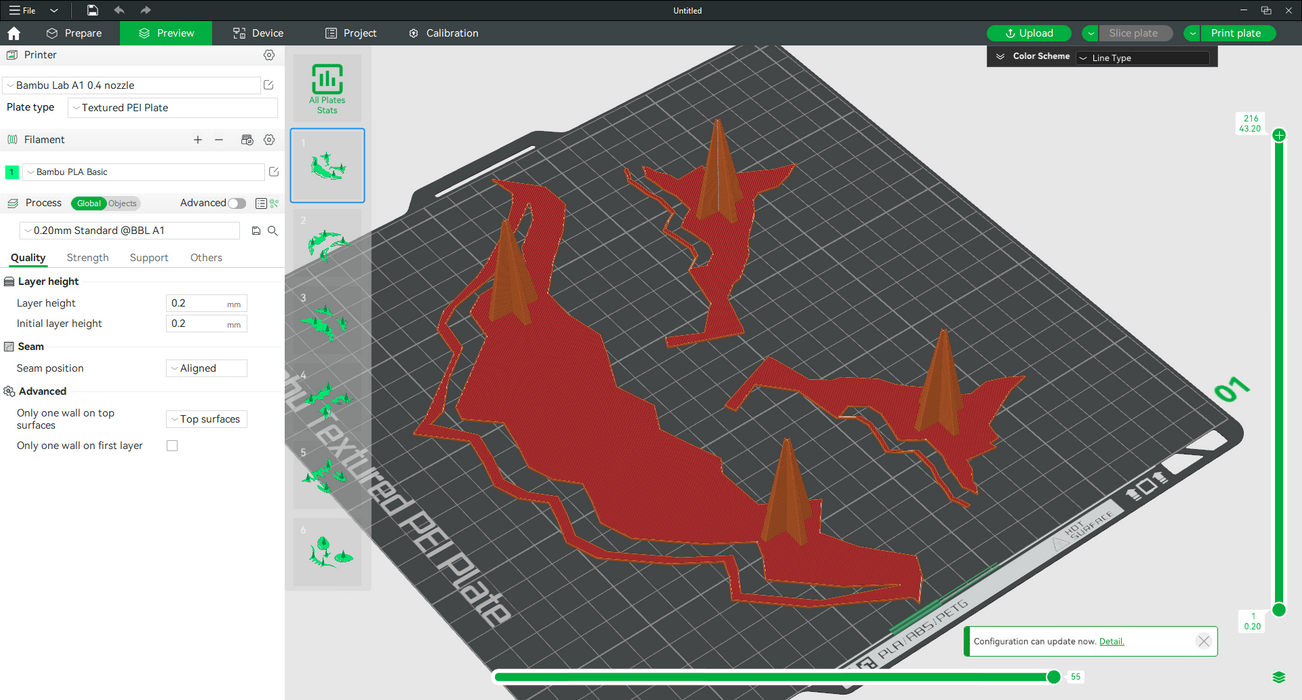Search process settings with magnifier icon

click(272, 231)
